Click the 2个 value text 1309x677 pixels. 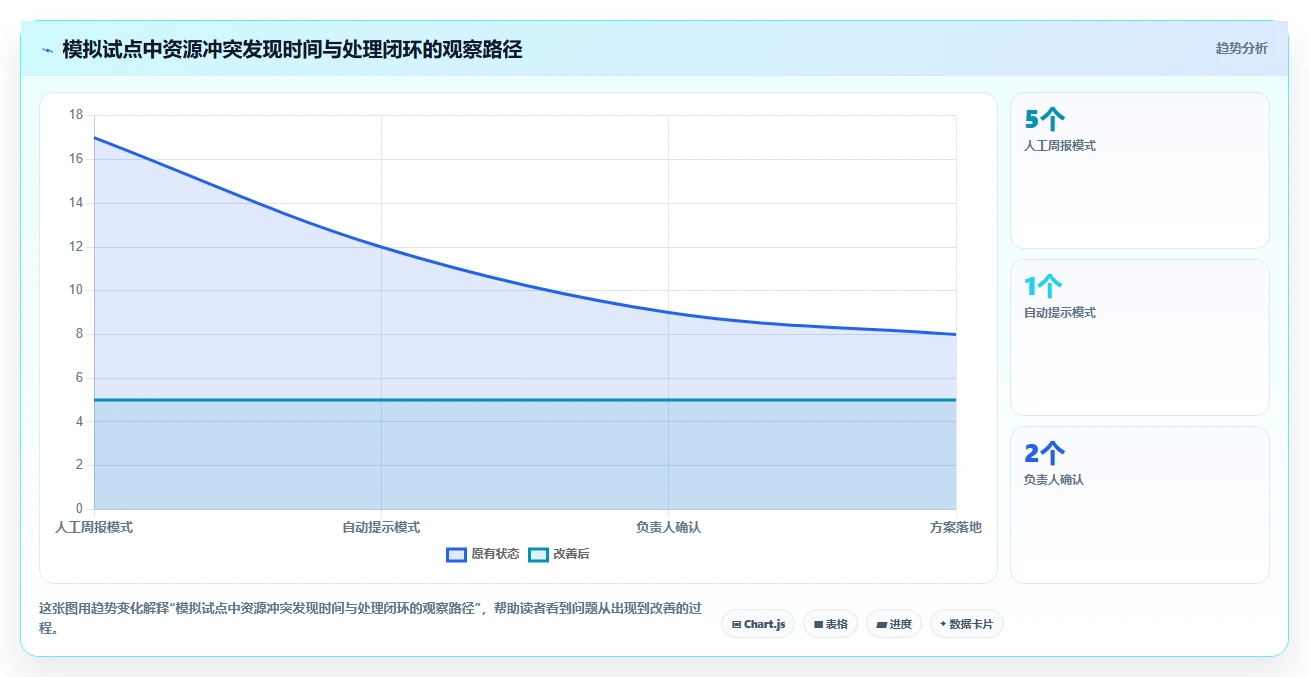[x=1045, y=453]
